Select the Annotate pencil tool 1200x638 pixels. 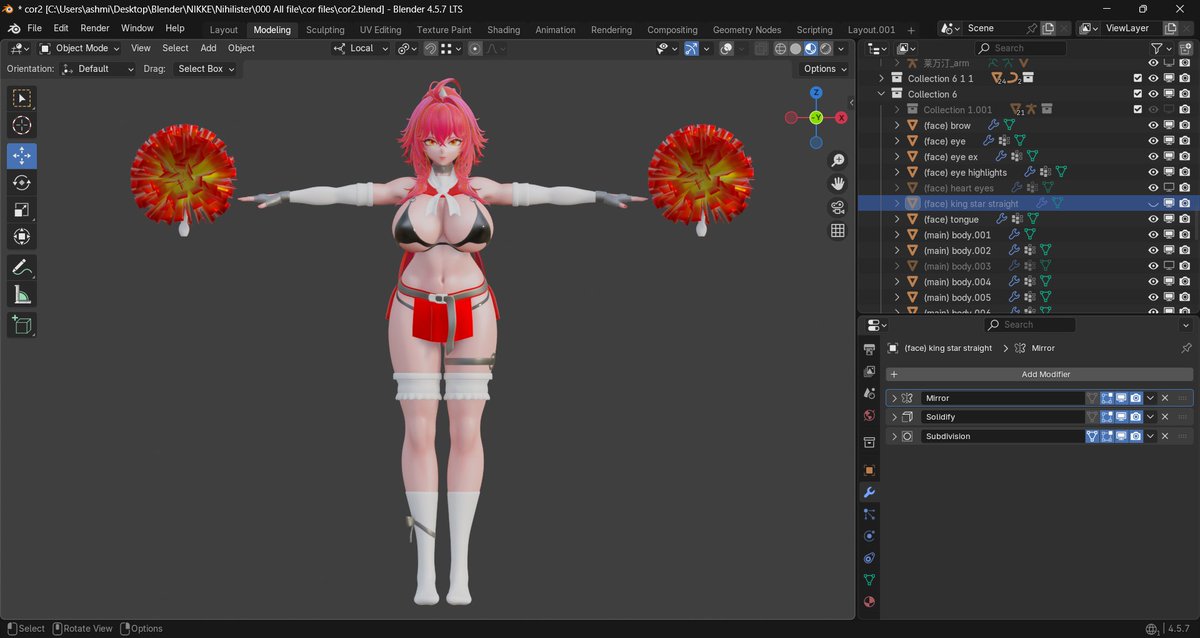click(x=22, y=267)
